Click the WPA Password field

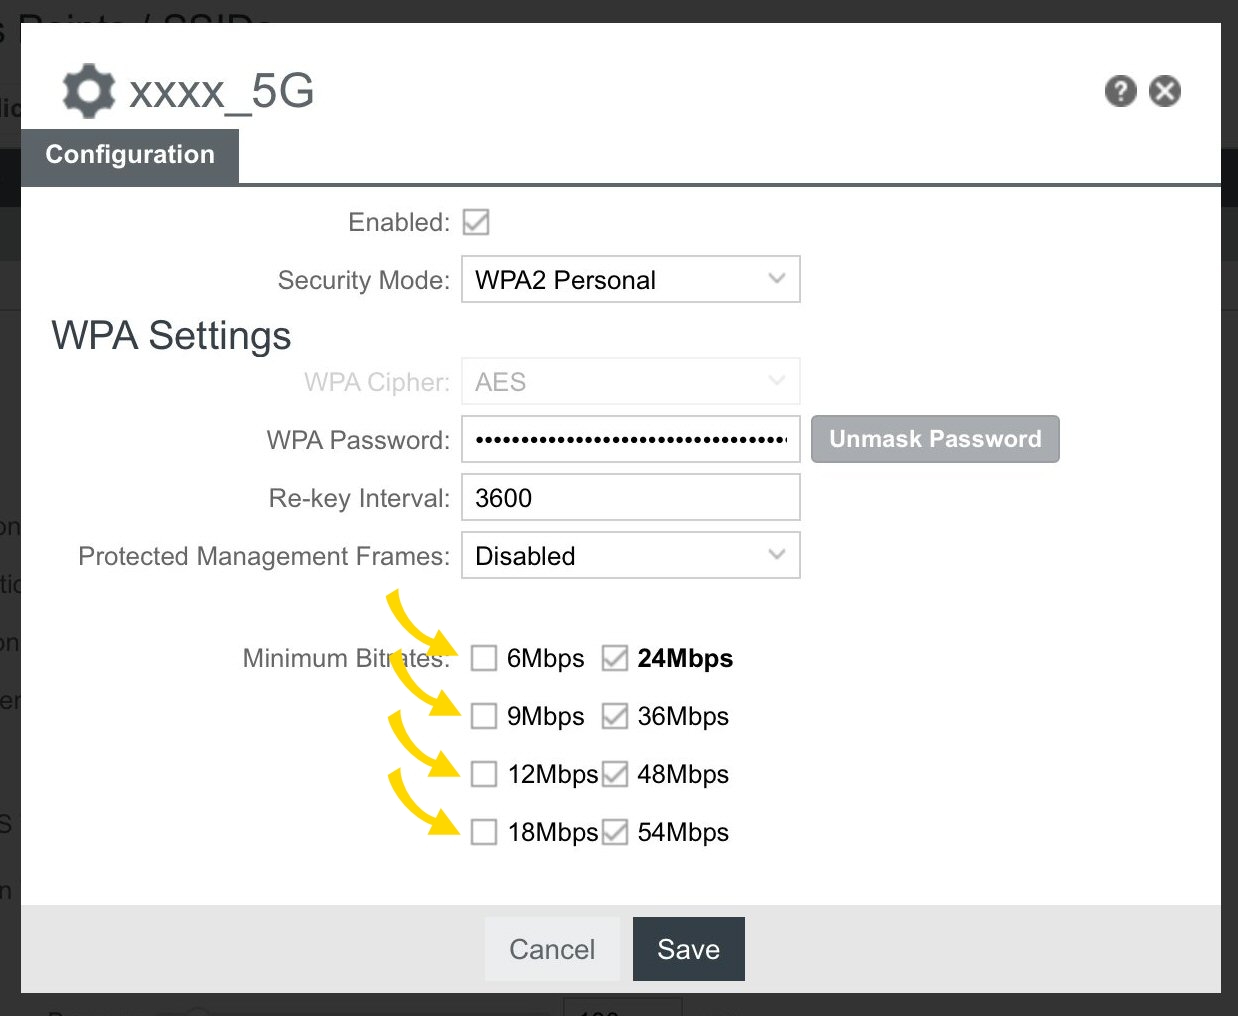click(630, 440)
